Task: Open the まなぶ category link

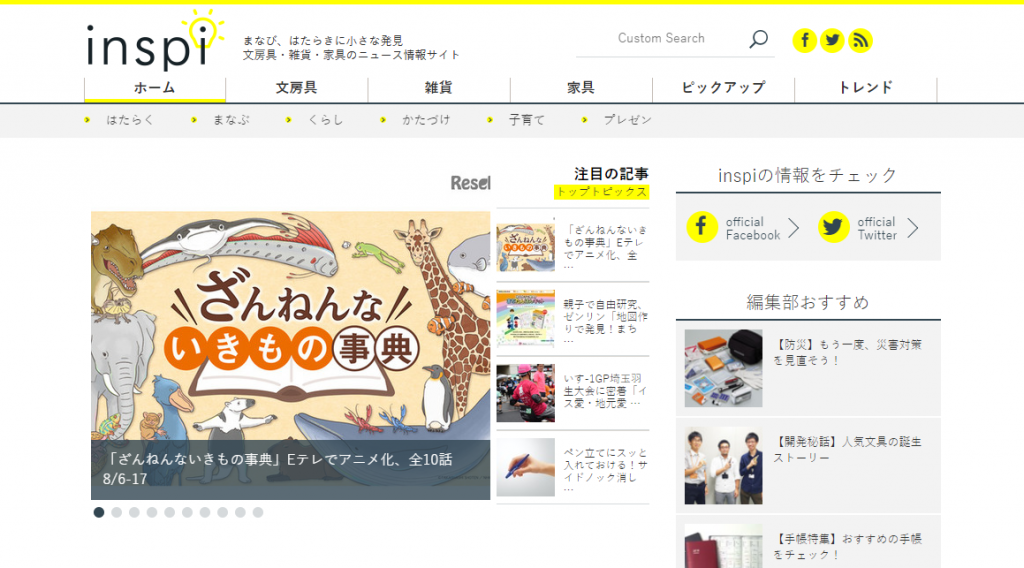Action: pos(231,120)
